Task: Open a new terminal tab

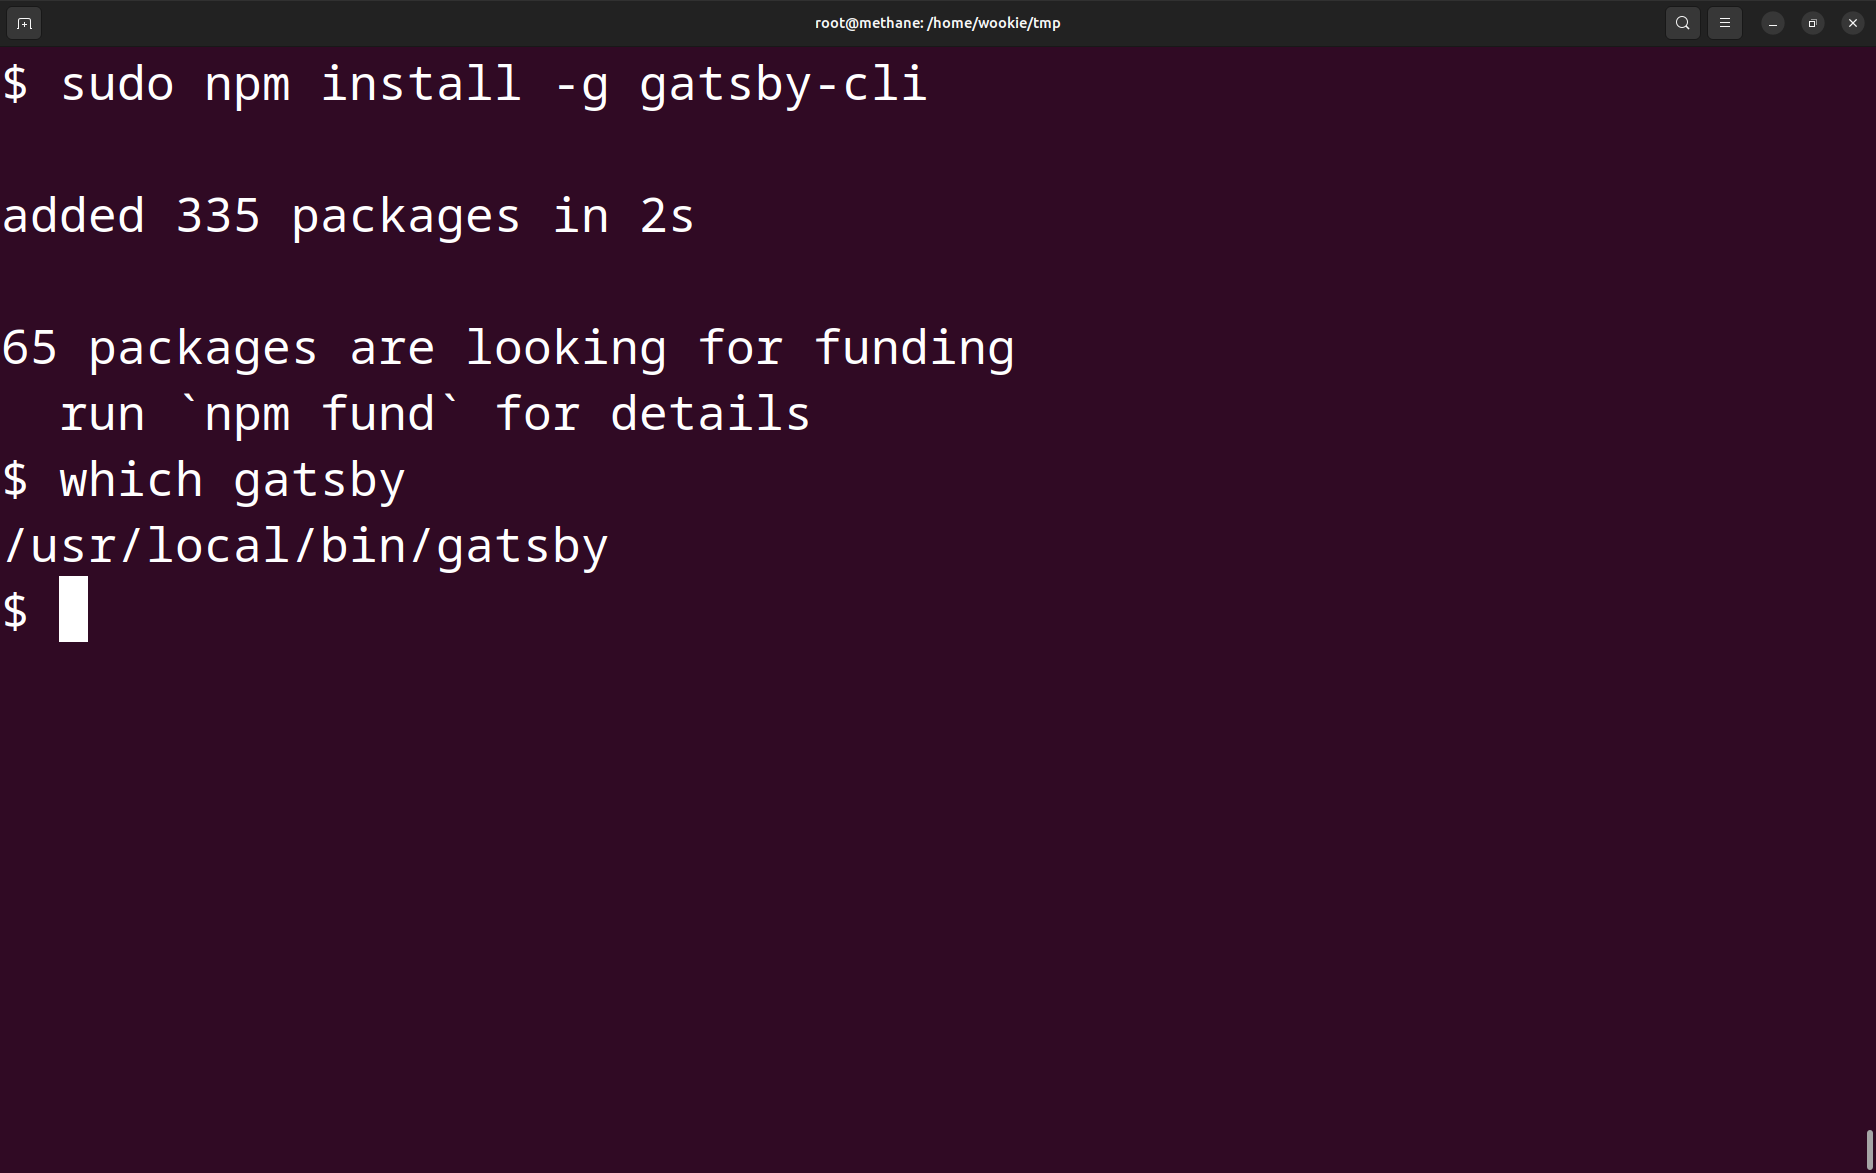Action: (23, 22)
